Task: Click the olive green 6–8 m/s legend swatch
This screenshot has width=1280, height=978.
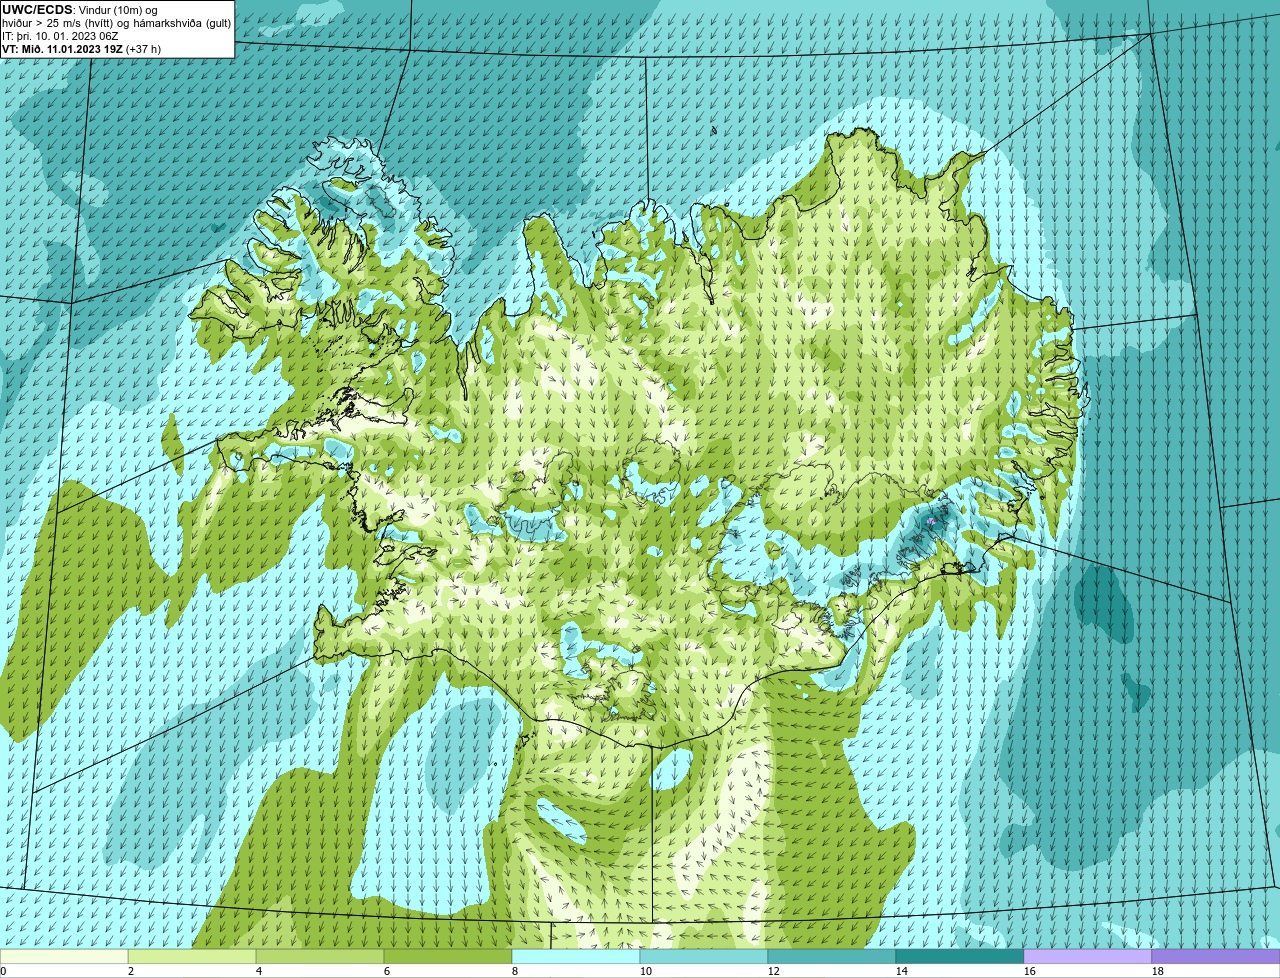Action: click(448, 956)
